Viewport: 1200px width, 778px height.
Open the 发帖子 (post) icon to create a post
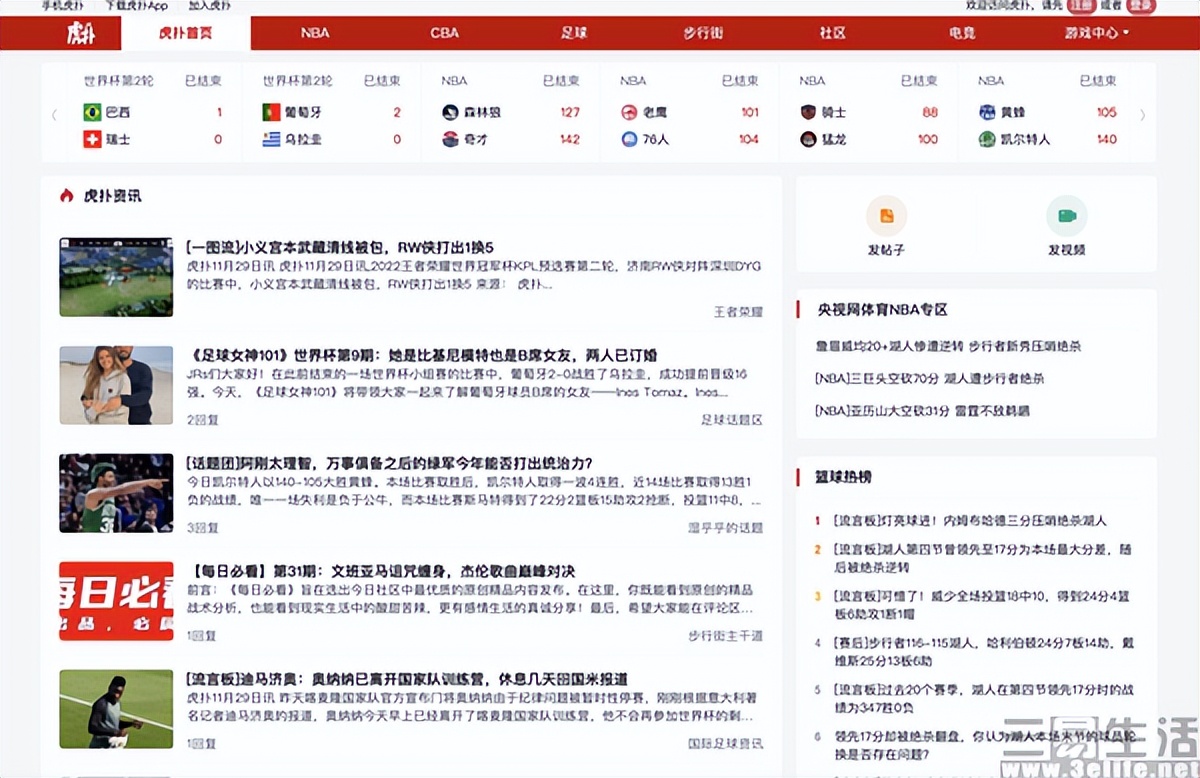click(885, 215)
